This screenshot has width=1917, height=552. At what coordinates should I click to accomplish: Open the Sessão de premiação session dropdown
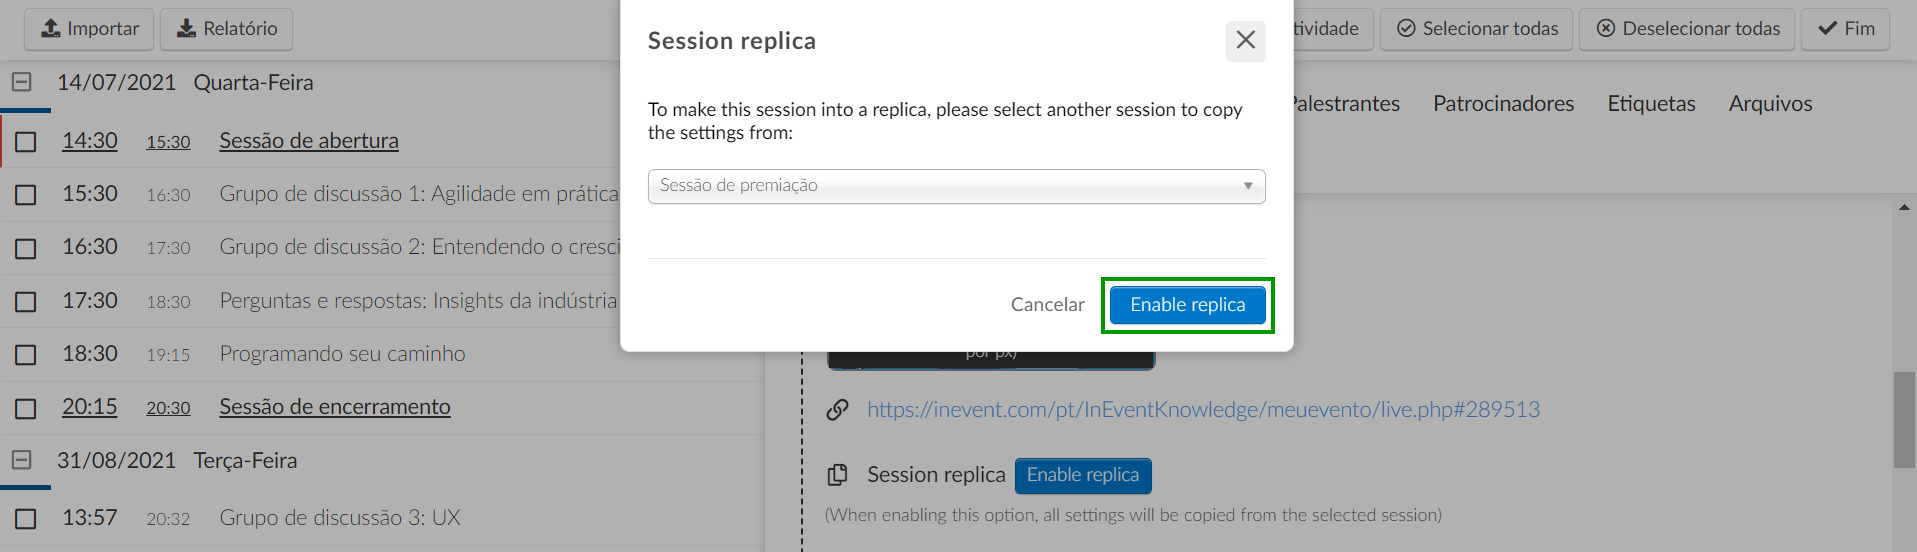coord(957,186)
